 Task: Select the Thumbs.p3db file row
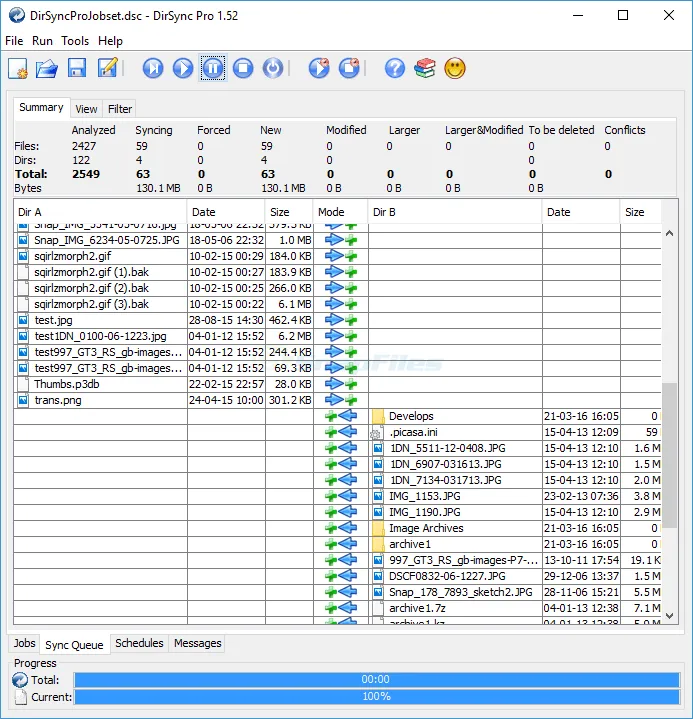(x=337, y=384)
